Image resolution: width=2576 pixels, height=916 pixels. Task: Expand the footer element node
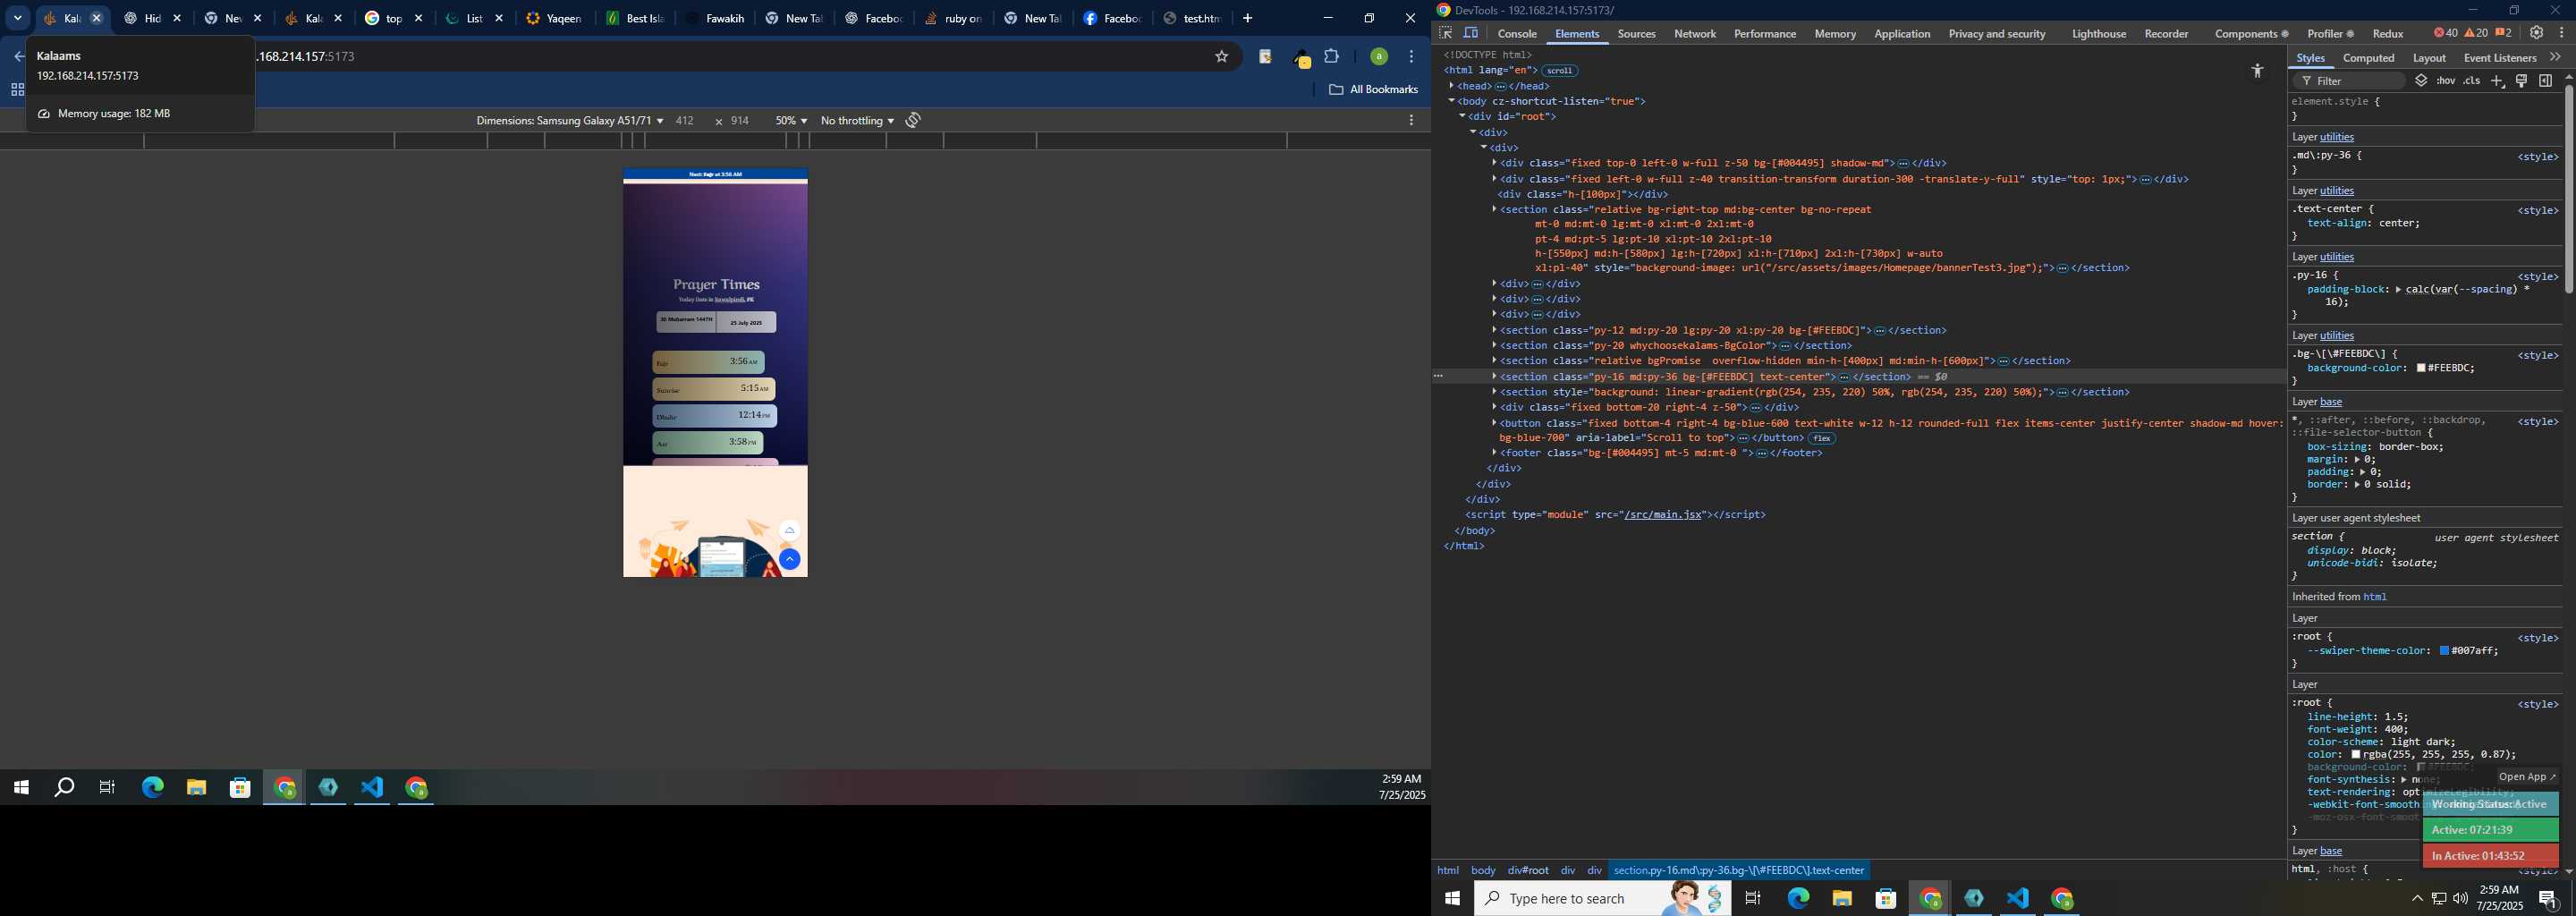pyautogui.click(x=1494, y=453)
